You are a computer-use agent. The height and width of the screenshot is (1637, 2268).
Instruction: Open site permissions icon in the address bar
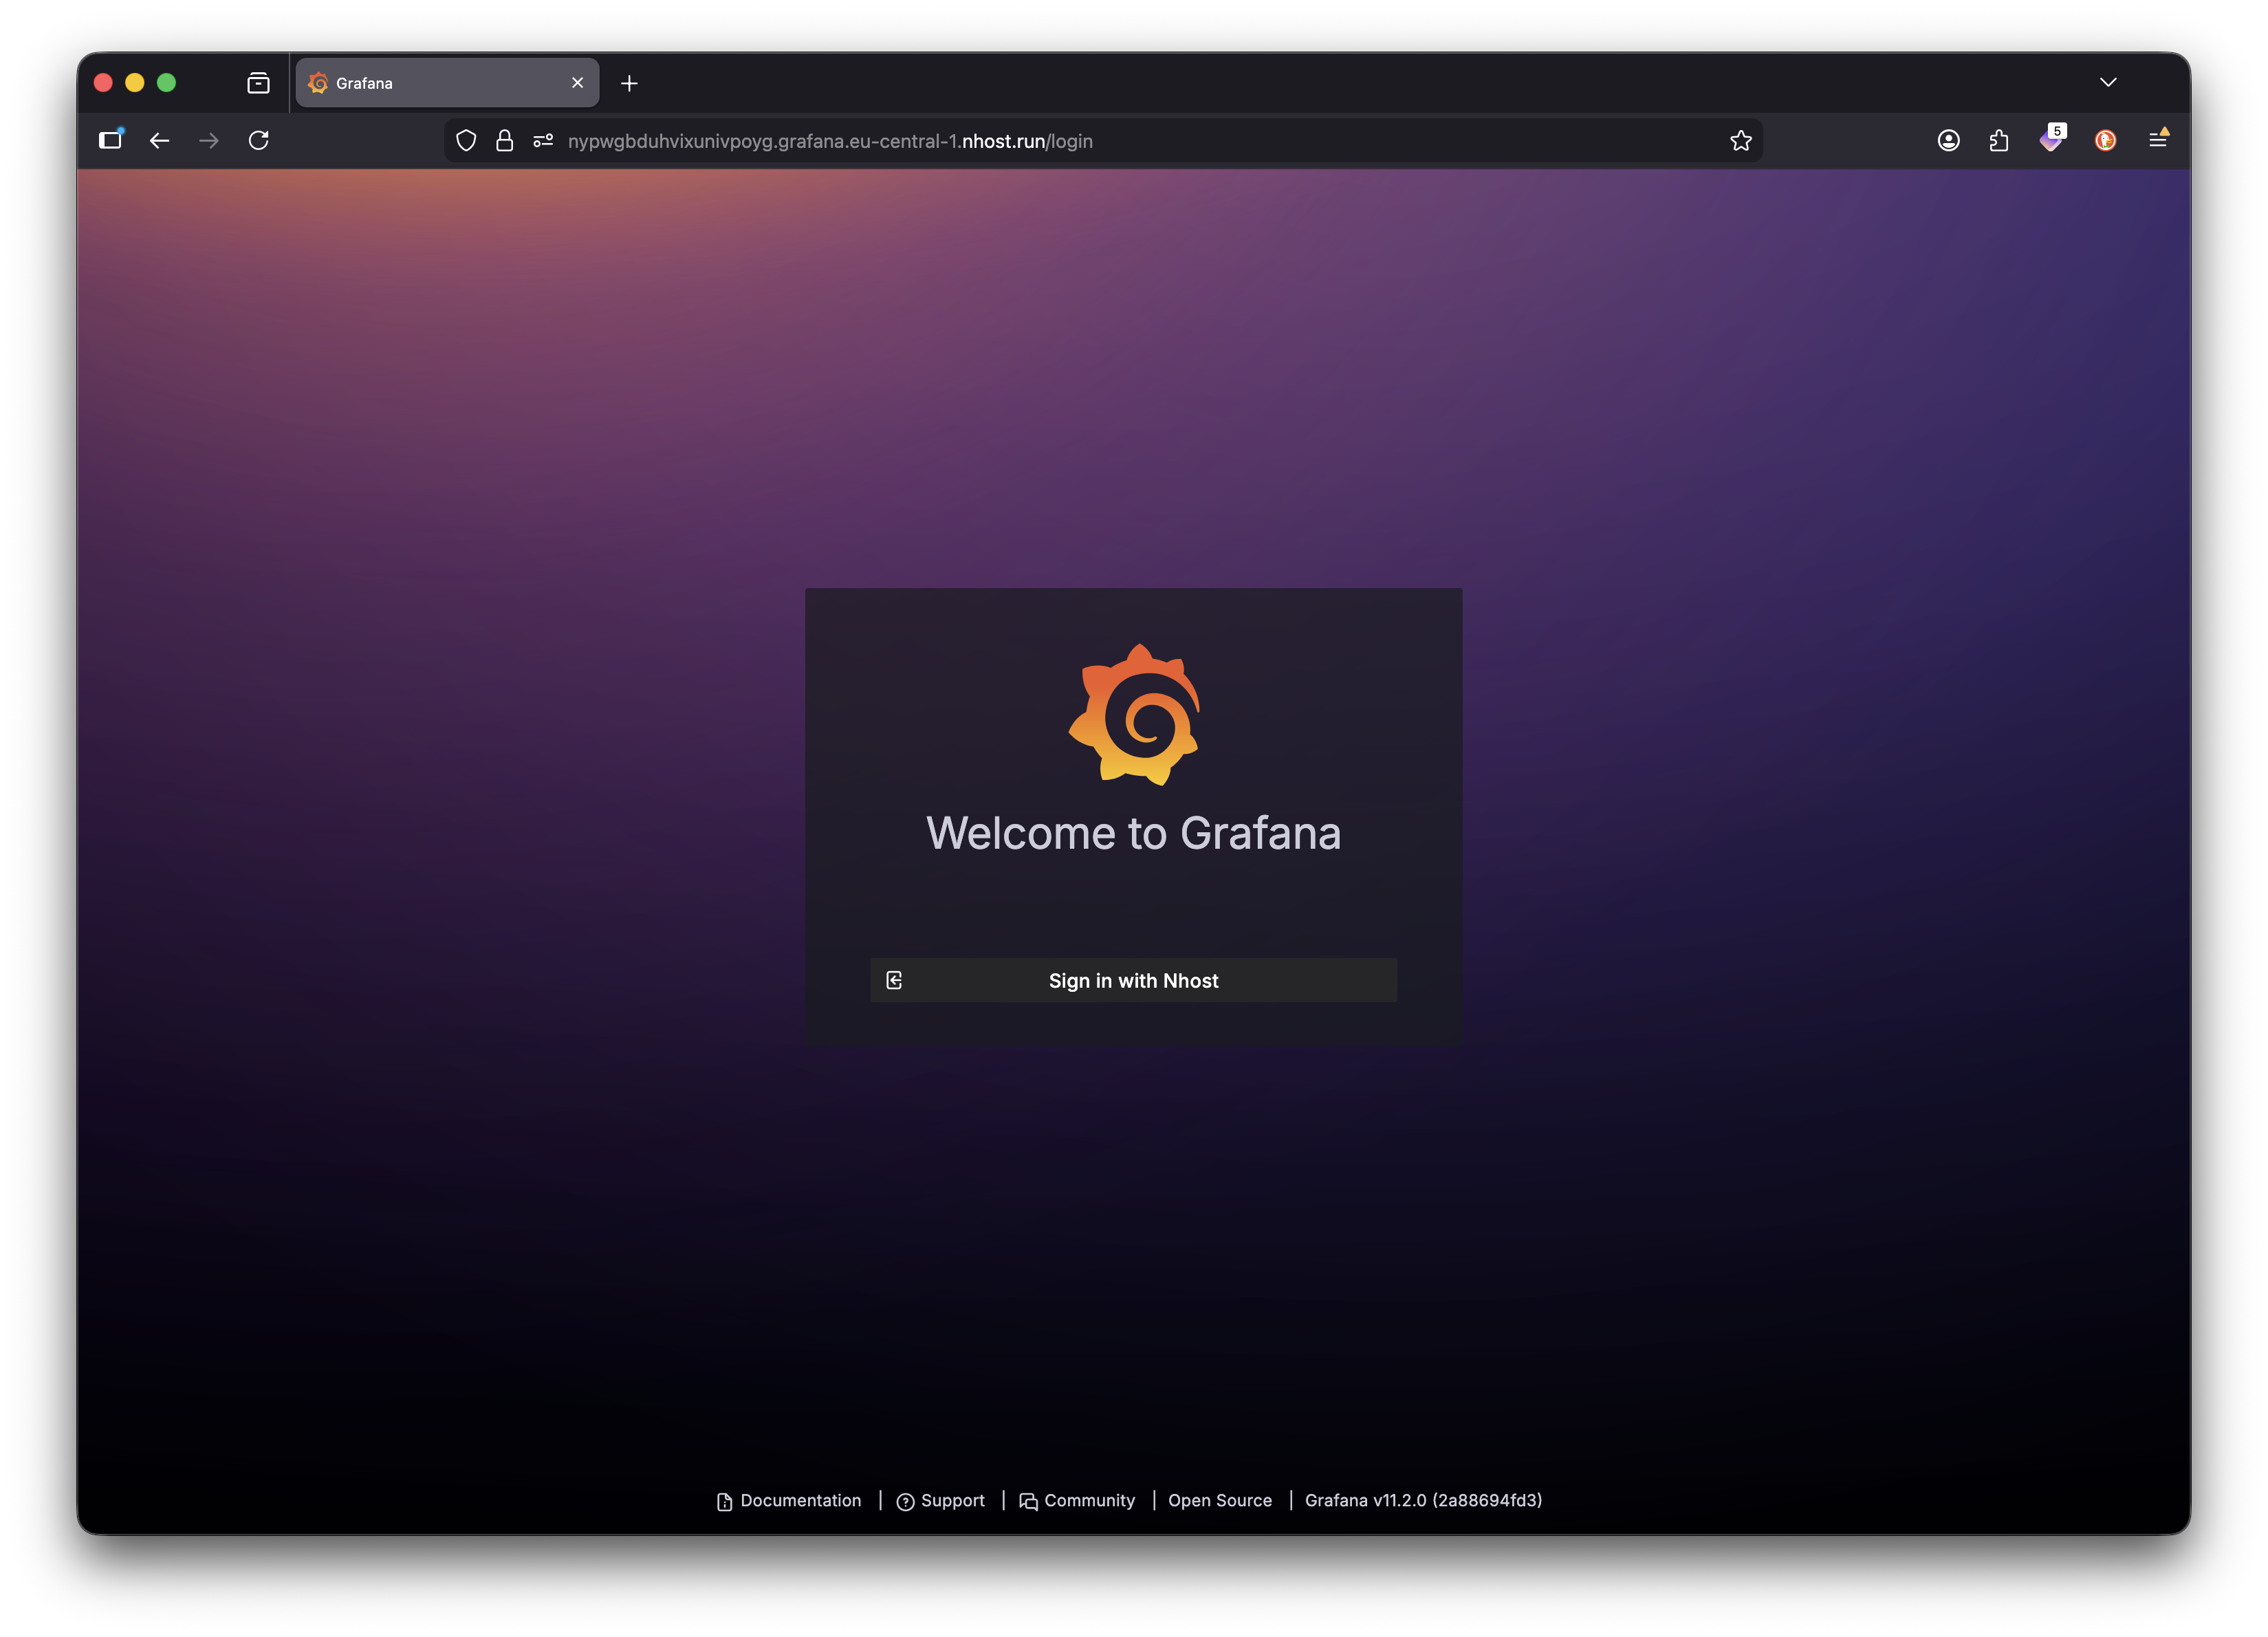[x=543, y=140]
